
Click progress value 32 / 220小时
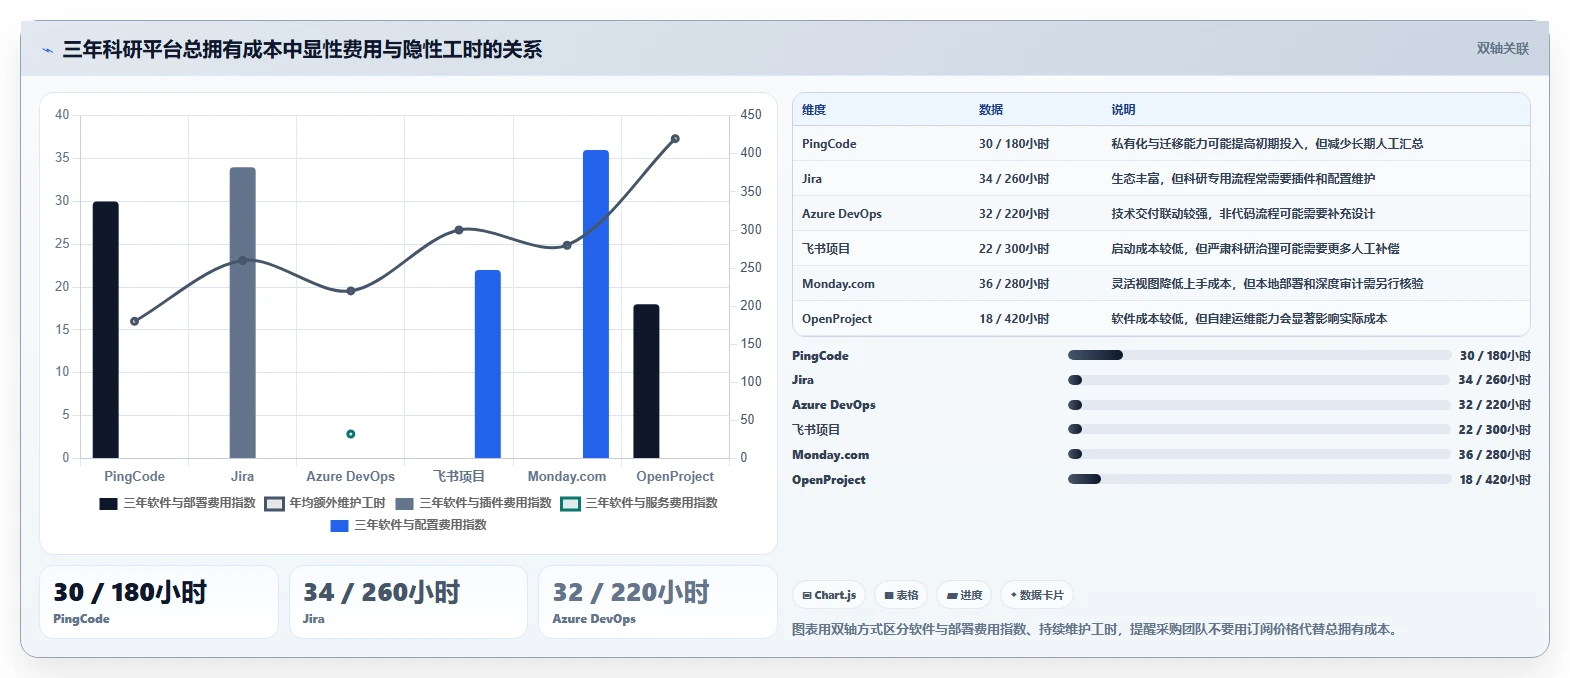coord(1494,405)
